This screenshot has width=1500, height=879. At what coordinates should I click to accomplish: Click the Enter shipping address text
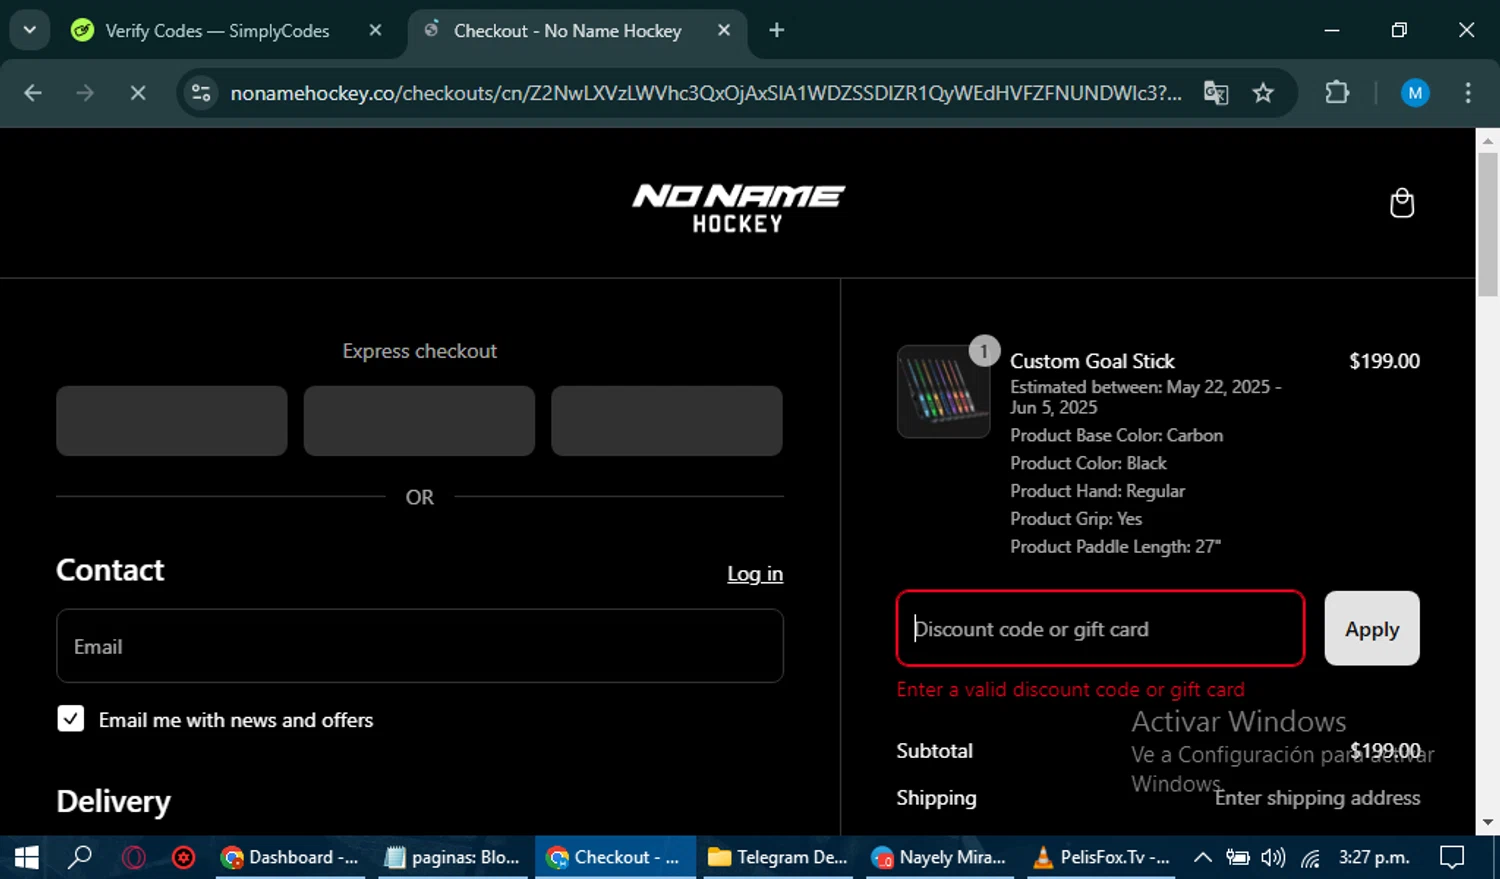coord(1317,798)
